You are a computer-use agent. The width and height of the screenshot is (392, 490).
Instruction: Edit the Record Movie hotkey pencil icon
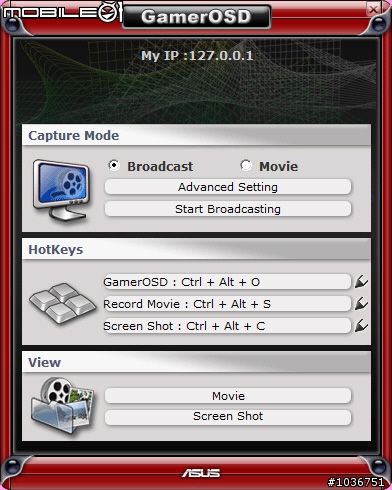[x=361, y=304]
